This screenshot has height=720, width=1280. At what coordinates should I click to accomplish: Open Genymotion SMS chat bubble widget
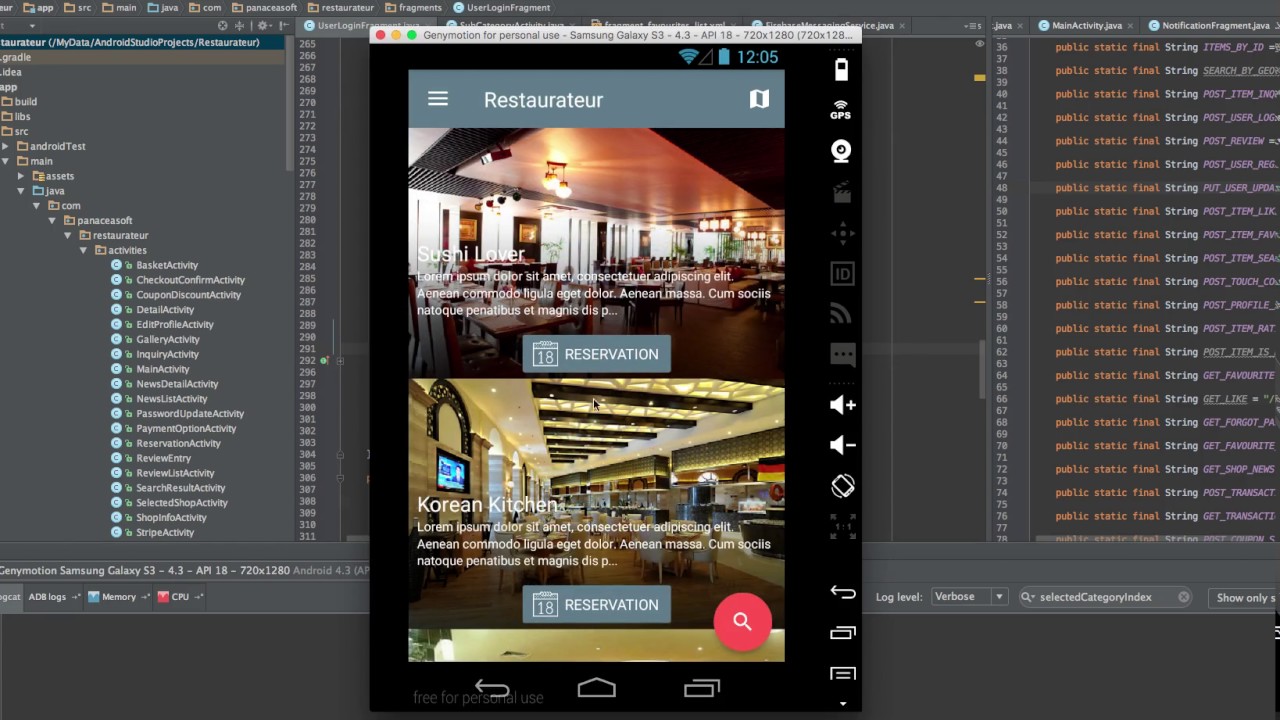[842, 354]
